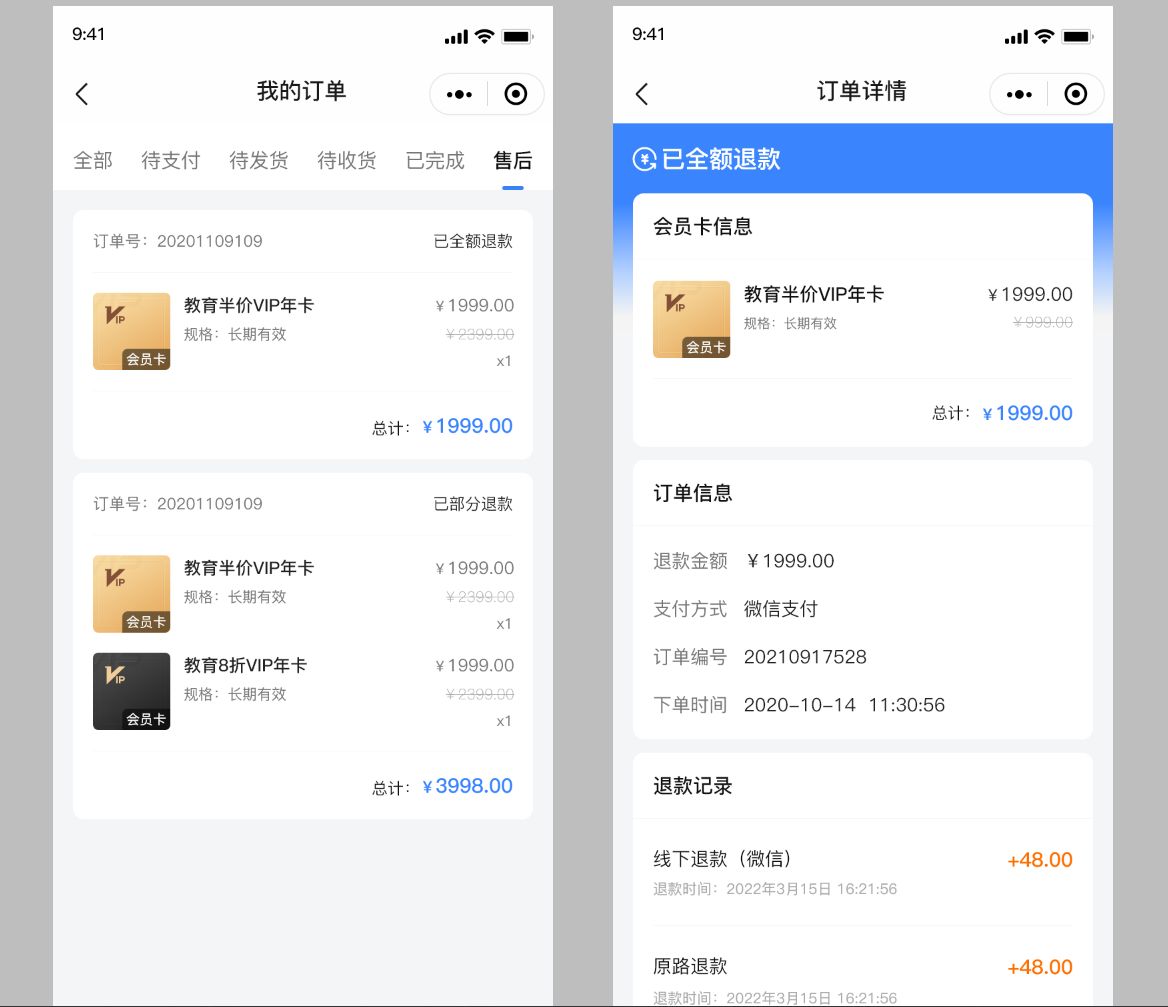Switch to 待支付 tab
1168x1007 pixels.
(x=171, y=160)
